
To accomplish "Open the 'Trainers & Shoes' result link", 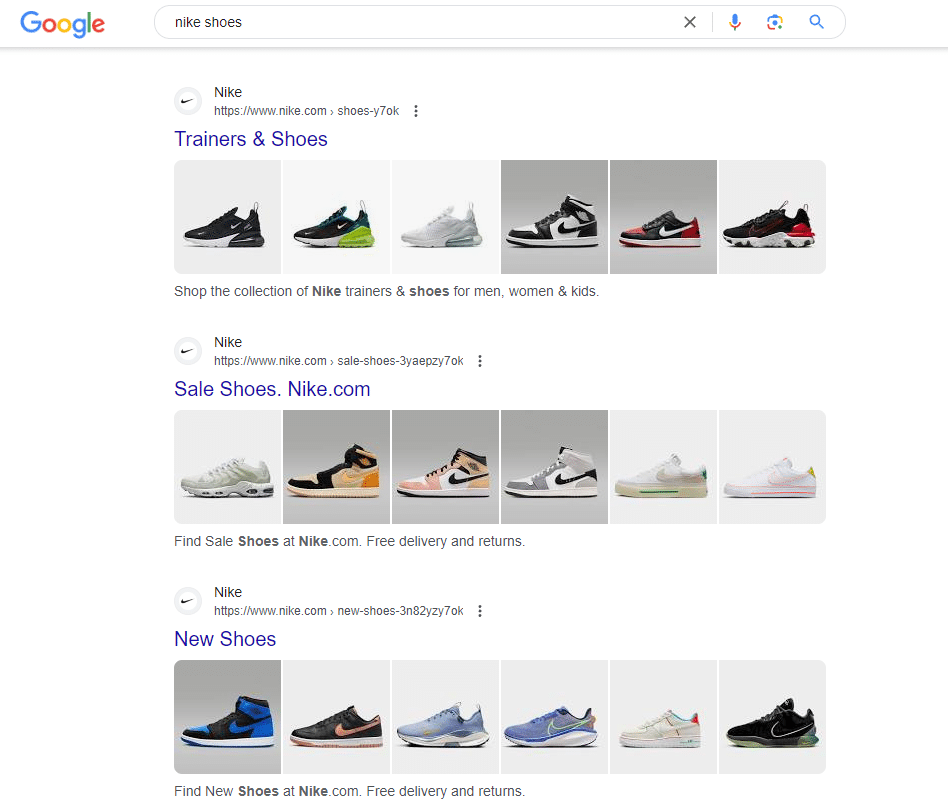I will 251,139.
